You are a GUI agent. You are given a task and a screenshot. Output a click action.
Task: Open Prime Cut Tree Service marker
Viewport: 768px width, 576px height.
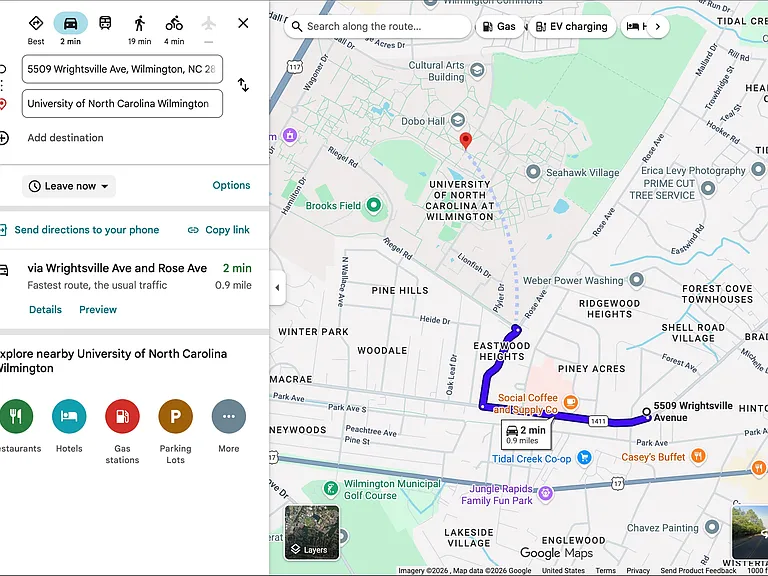coord(708,189)
